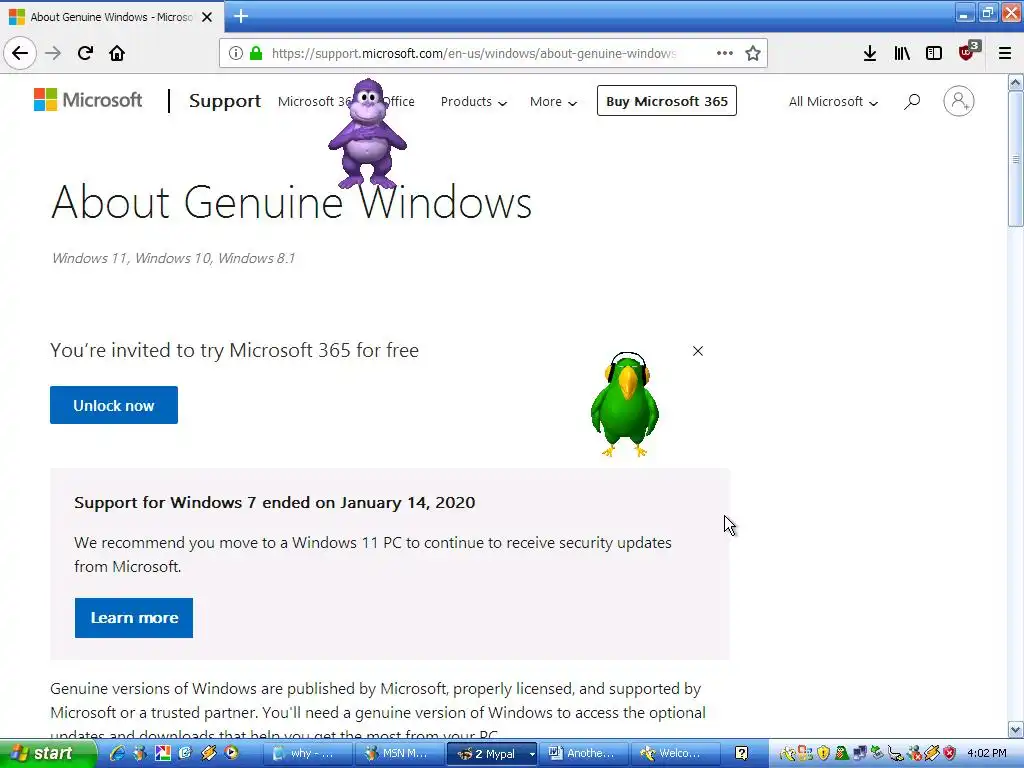Click the Unlock now button
This screenshot has width=1024, height=768.
(114, 405)
